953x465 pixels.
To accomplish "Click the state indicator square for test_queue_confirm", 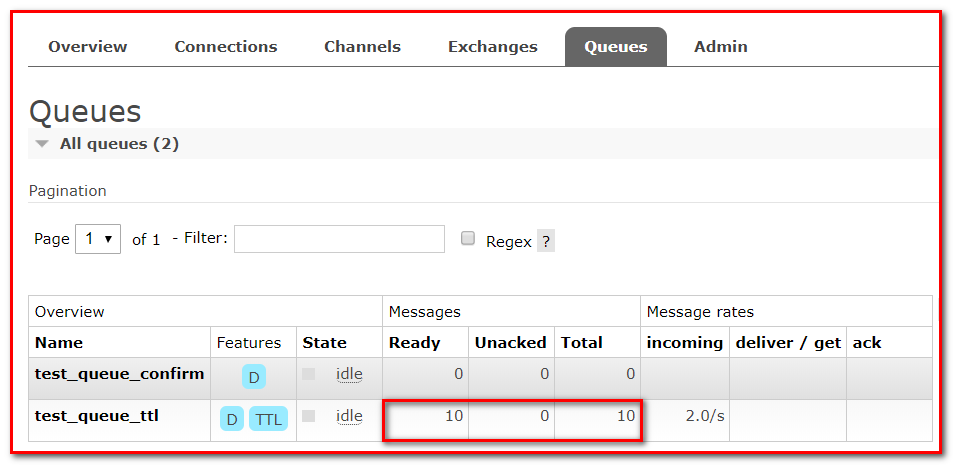I will 309,374.
